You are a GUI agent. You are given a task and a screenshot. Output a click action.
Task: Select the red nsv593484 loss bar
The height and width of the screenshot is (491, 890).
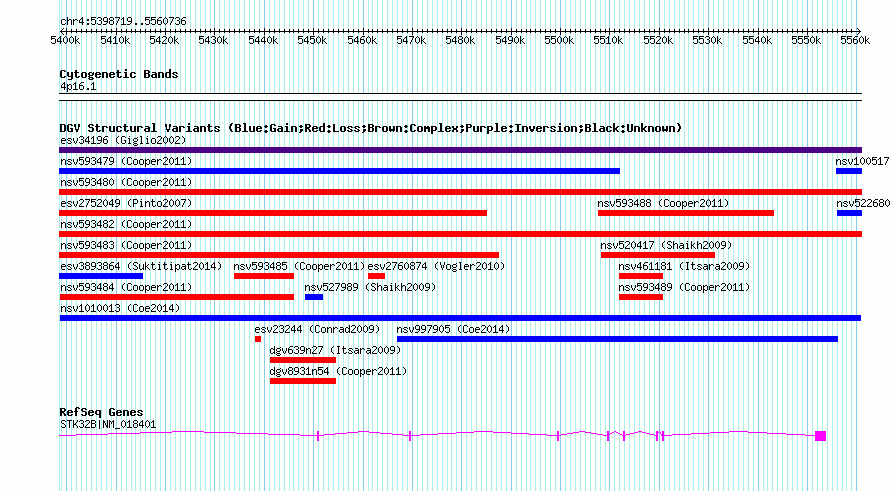tap(177, 297)
